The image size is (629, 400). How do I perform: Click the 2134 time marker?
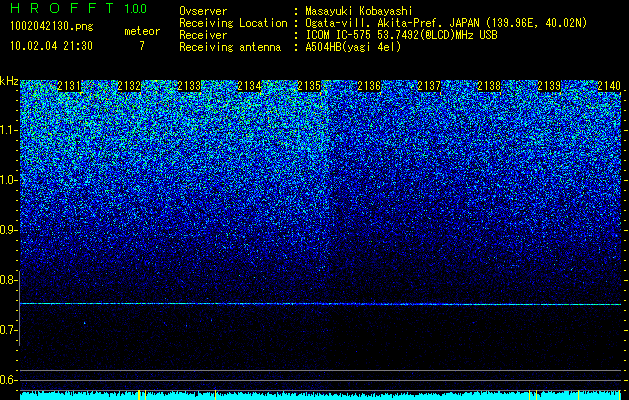pos(249,86)
